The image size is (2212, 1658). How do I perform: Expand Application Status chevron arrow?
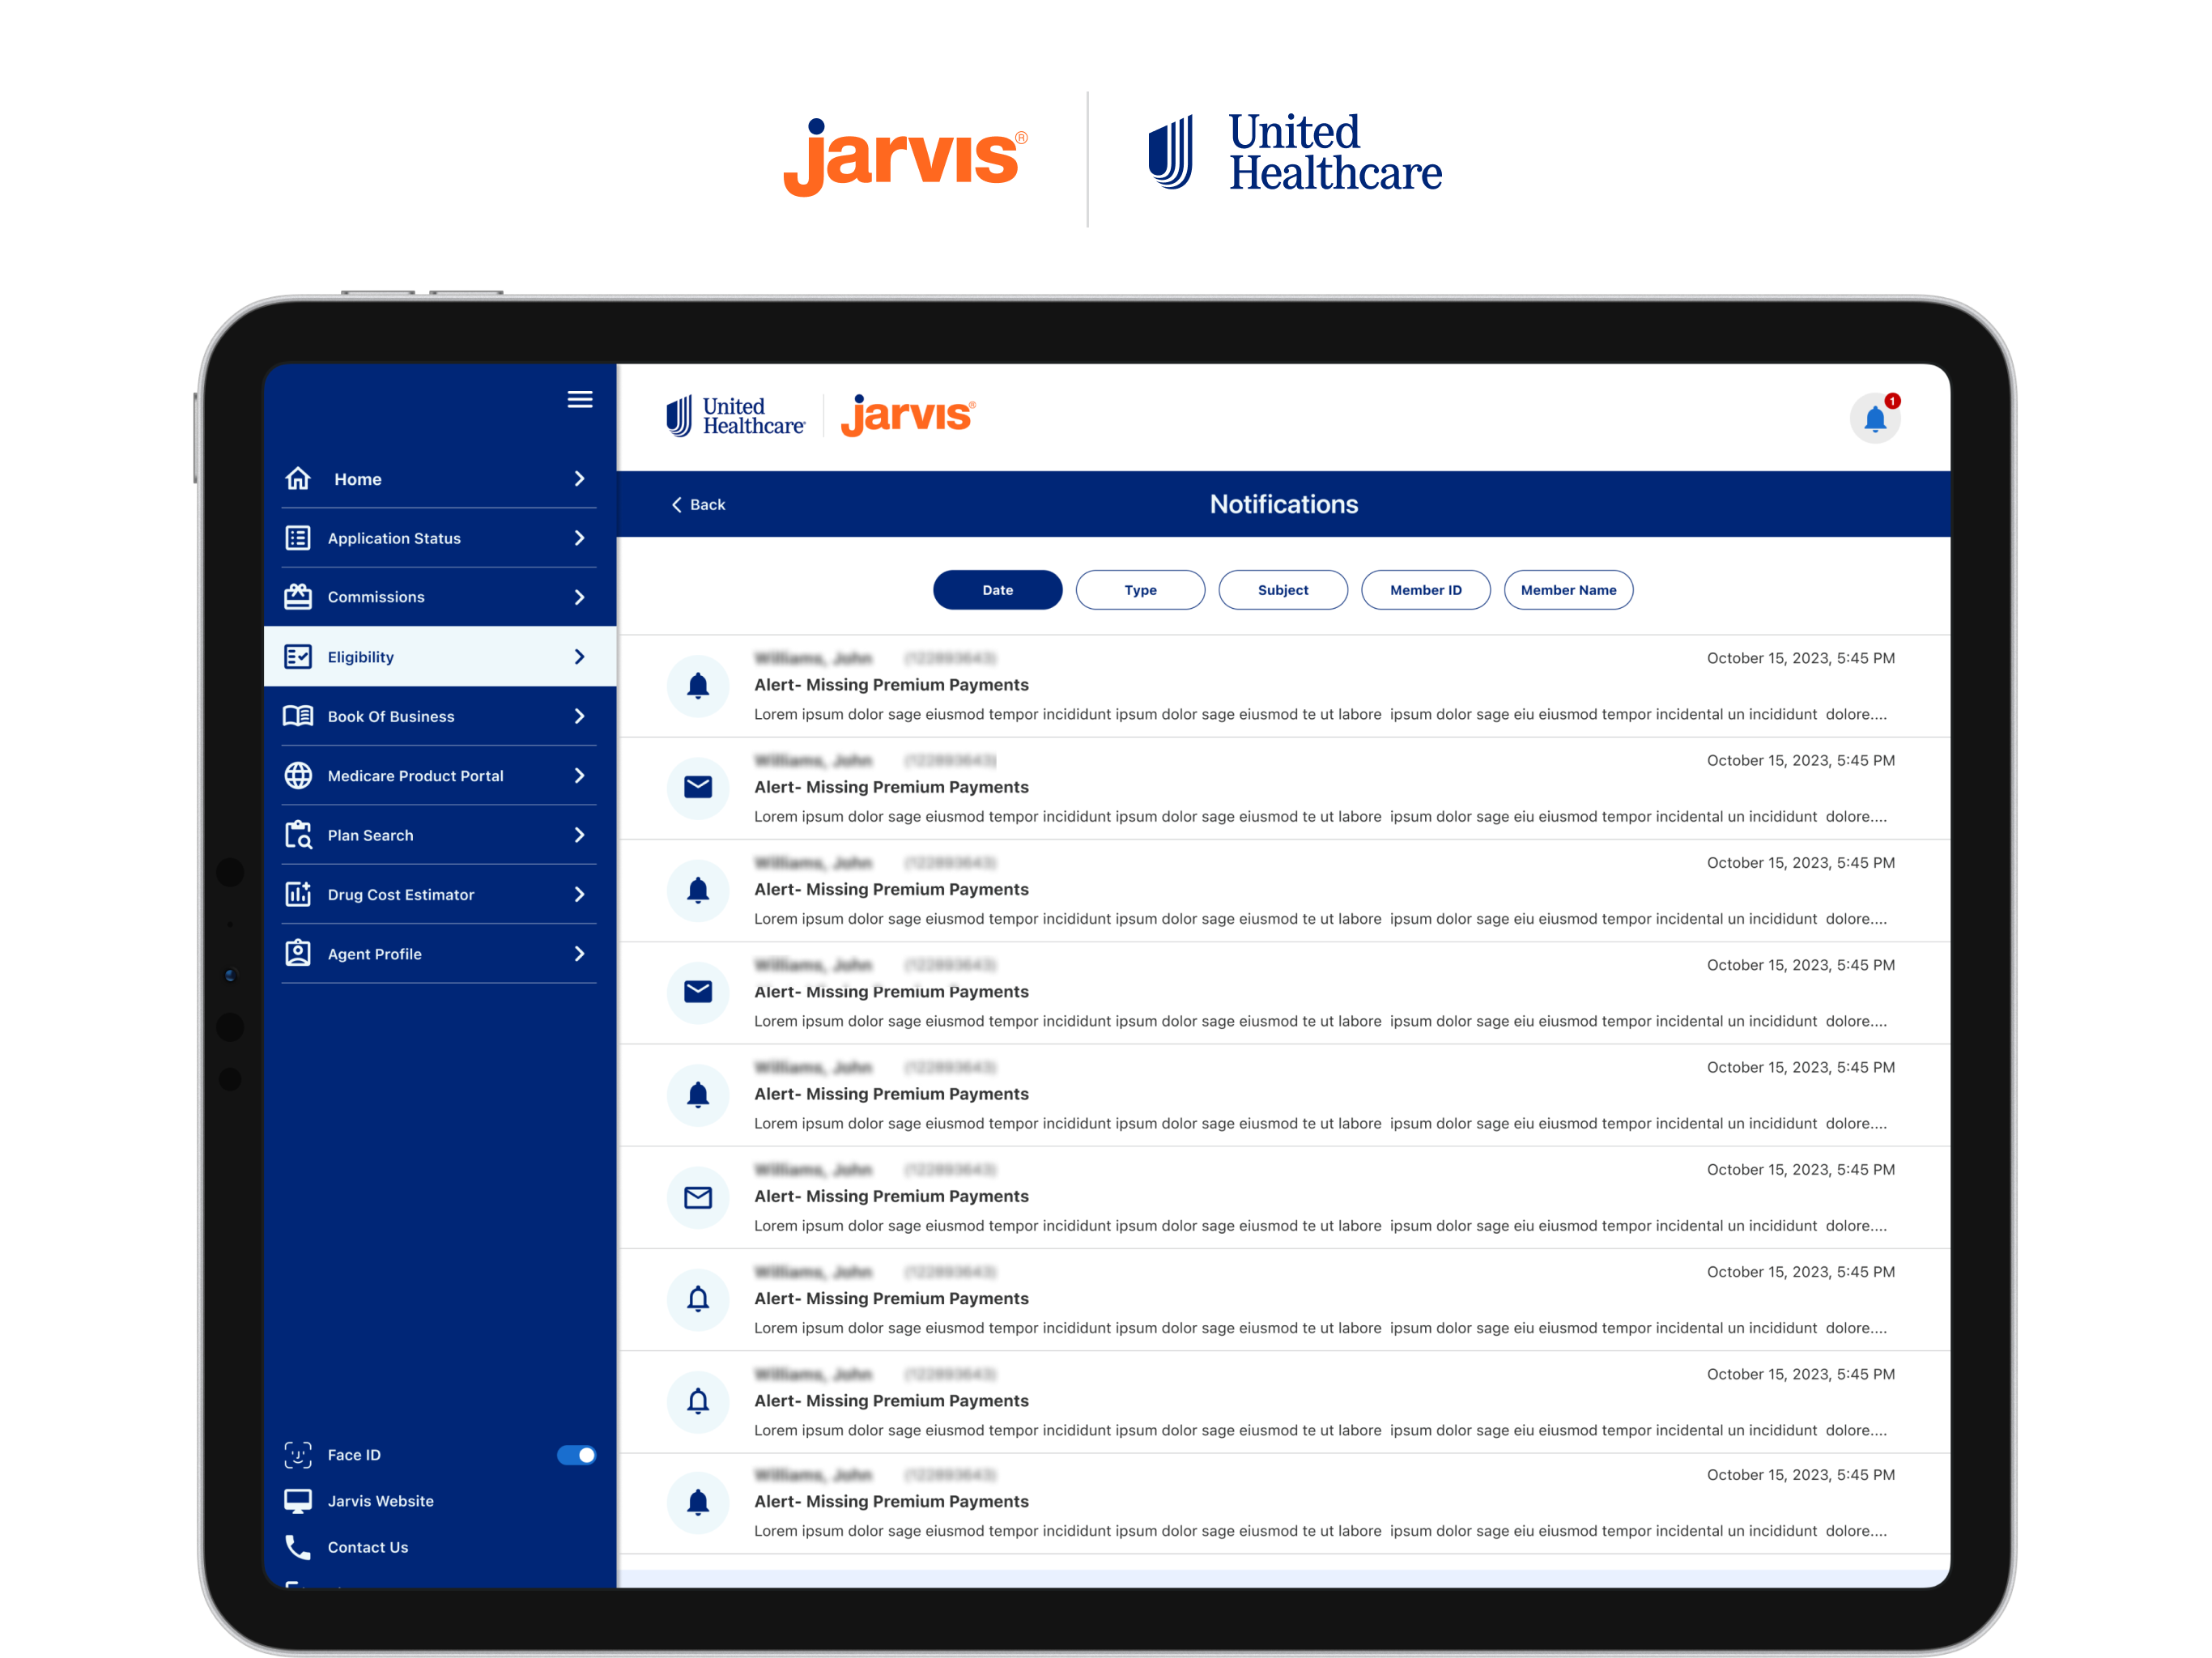click(579, 538)
